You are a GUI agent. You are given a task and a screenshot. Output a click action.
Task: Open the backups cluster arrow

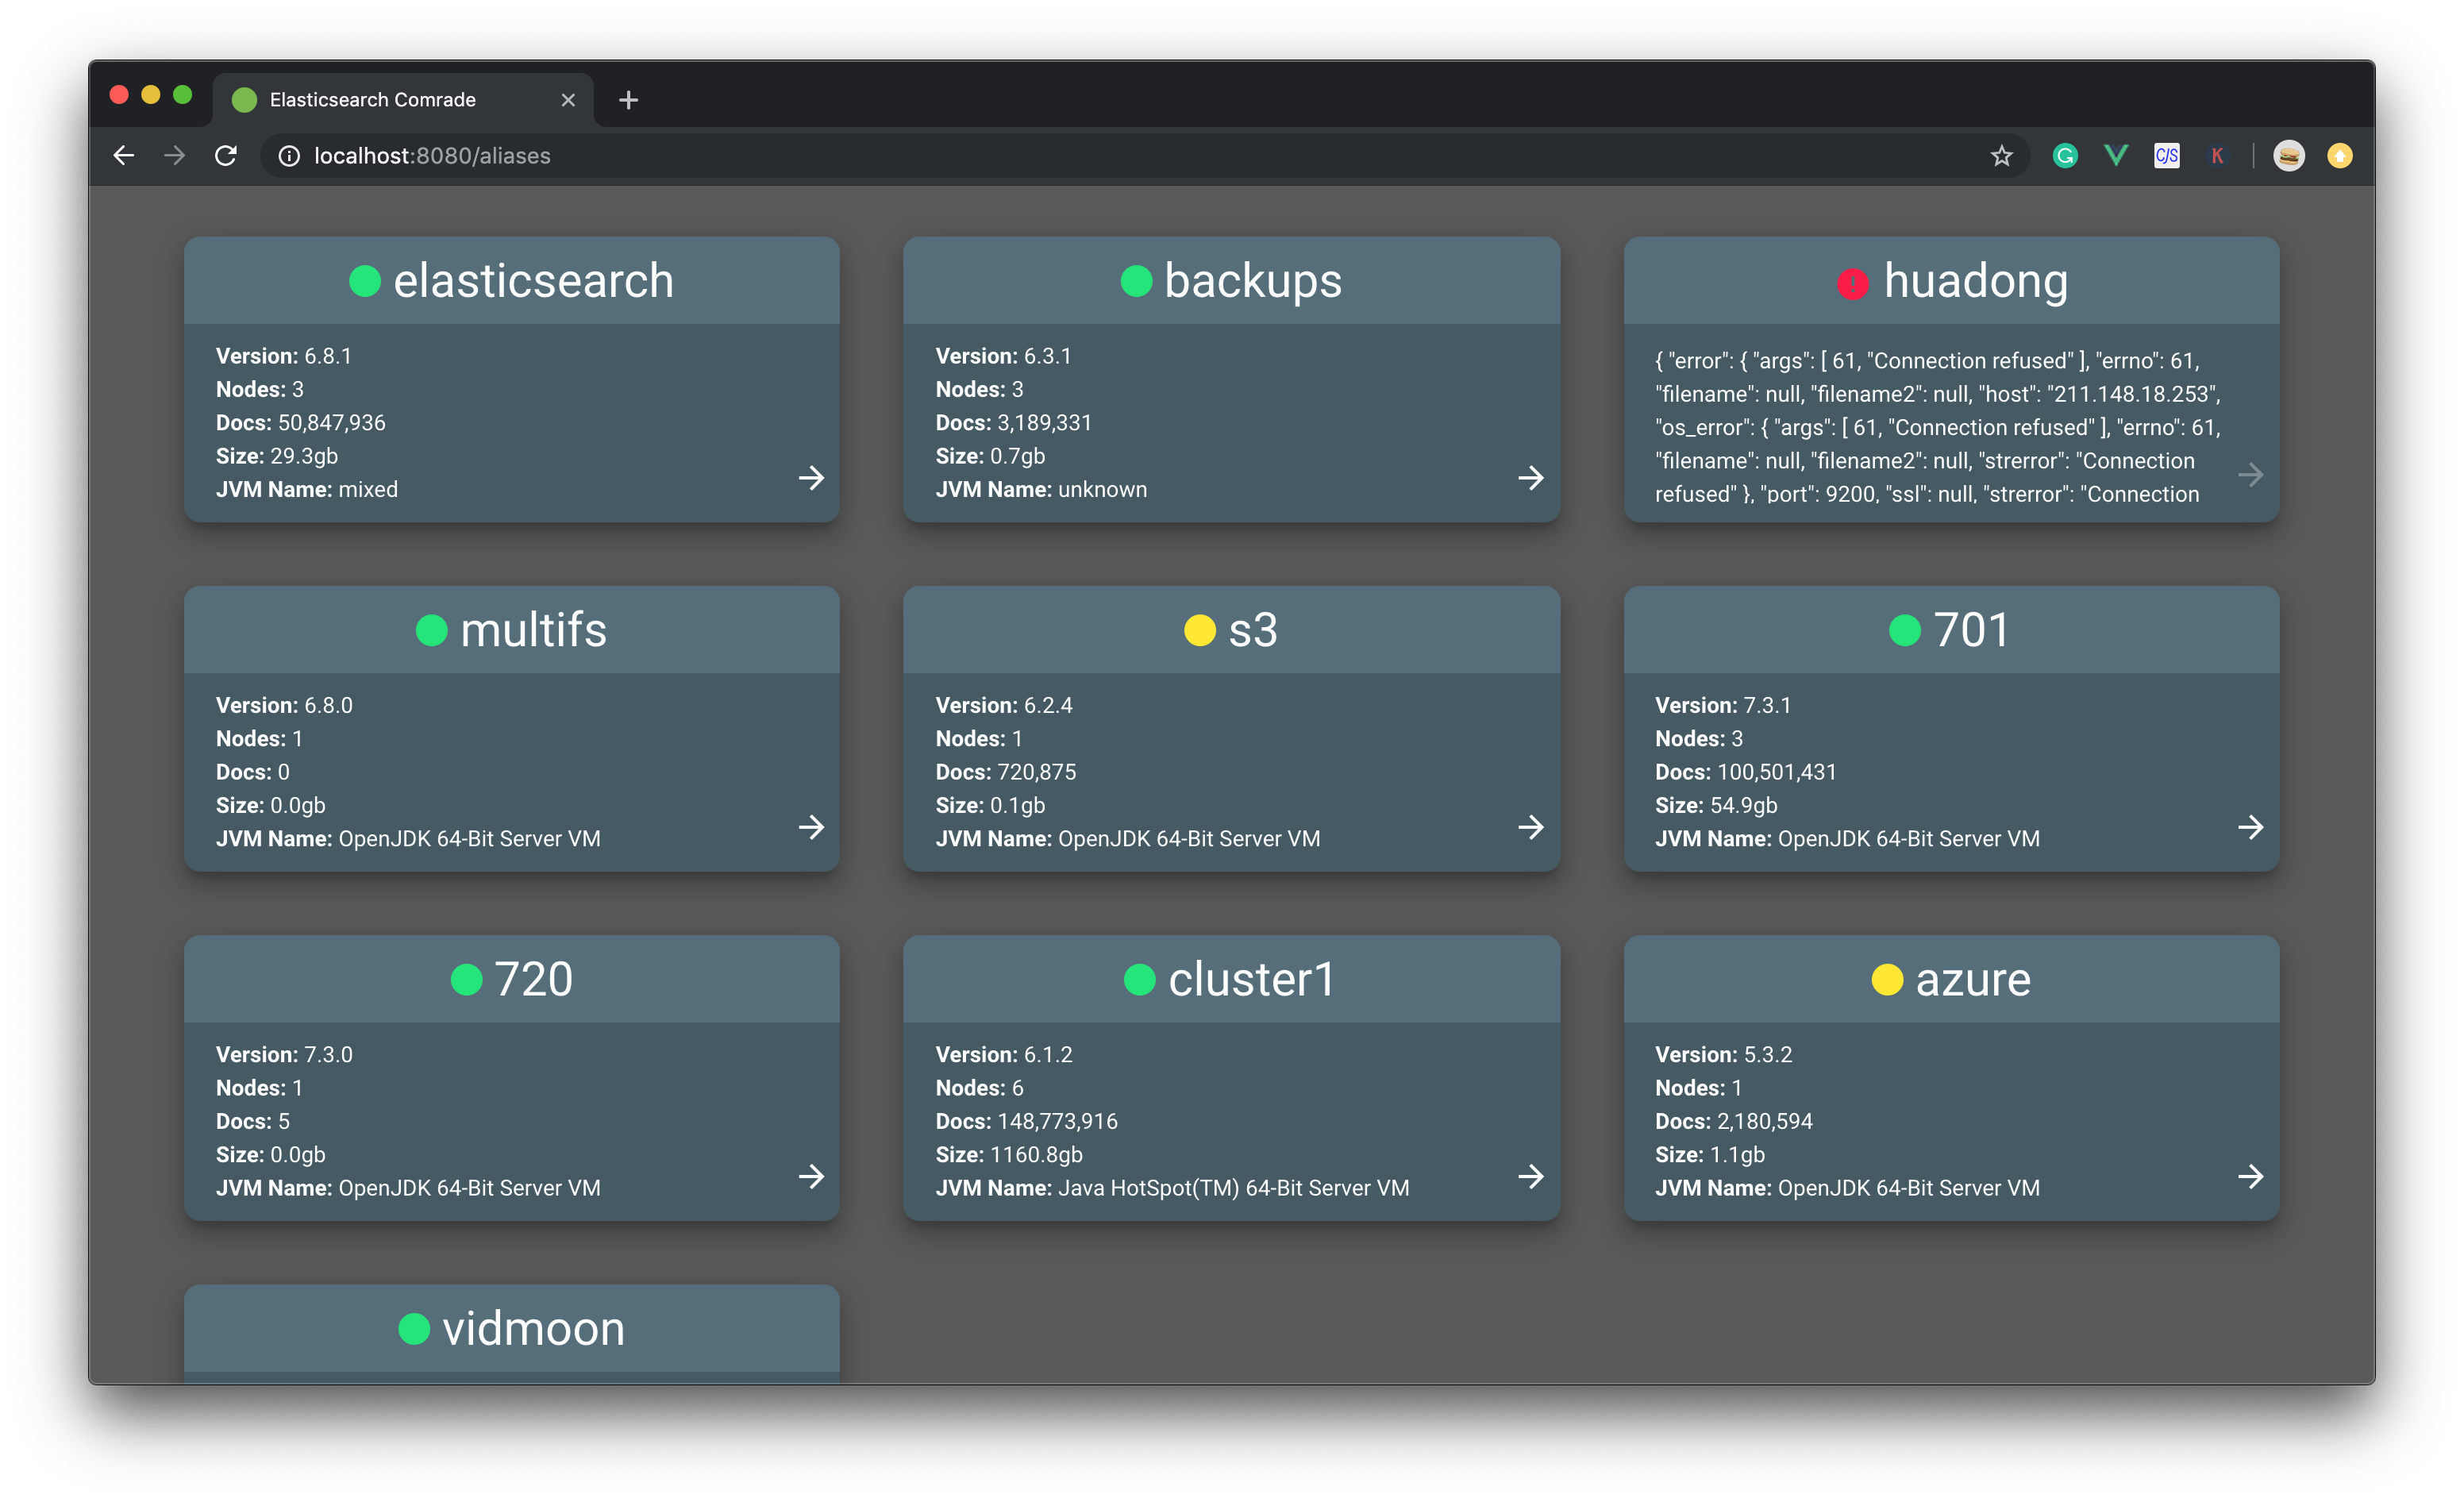(1530, 478)
